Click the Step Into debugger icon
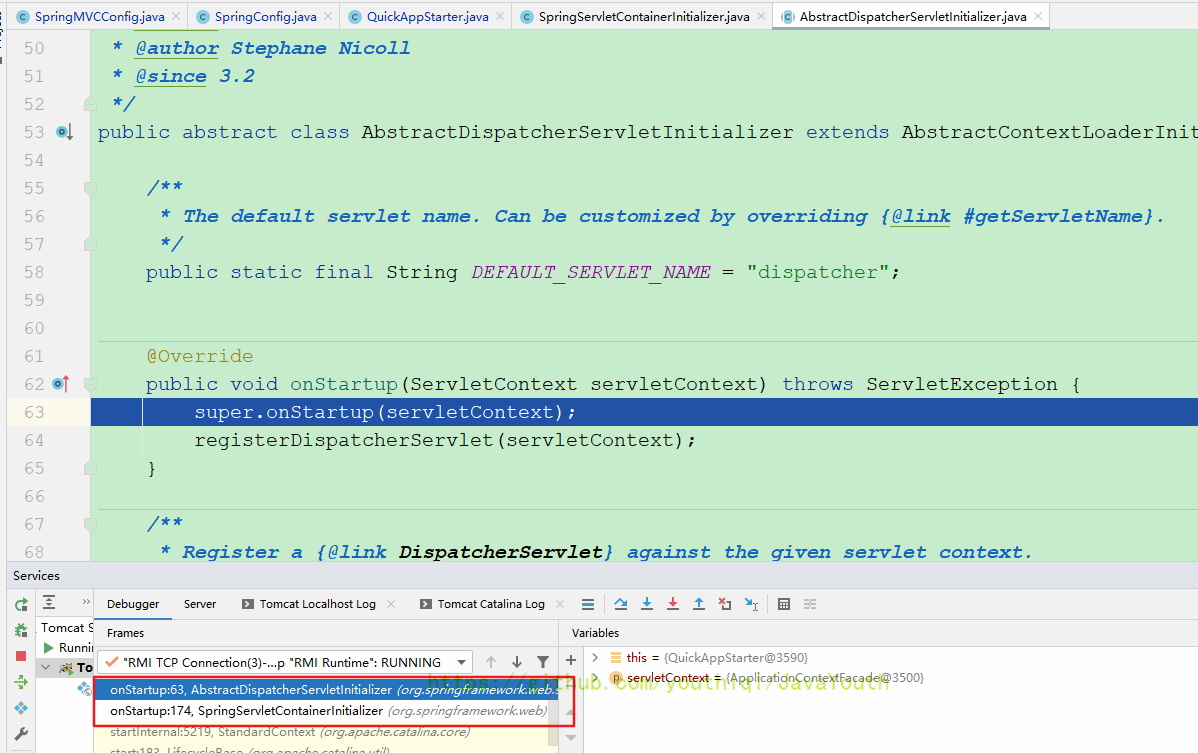The width and height of the screenshot is (1198, 753). [647, 604]
